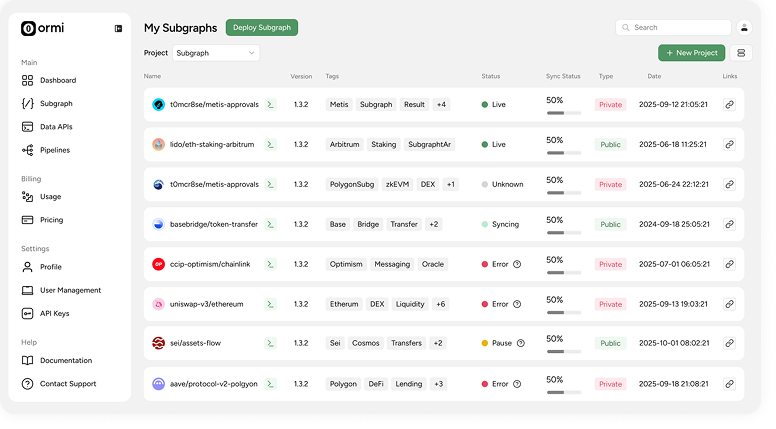776x429 pixels.
Task: Go to Dashboard in the sidebar
Action: pos(49,80)
